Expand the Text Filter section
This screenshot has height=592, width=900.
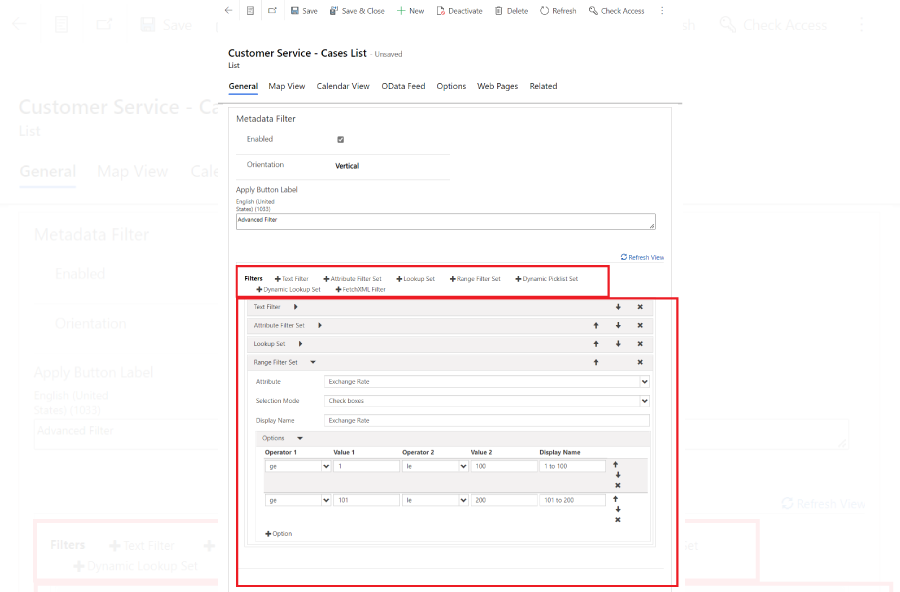[295, 307]
